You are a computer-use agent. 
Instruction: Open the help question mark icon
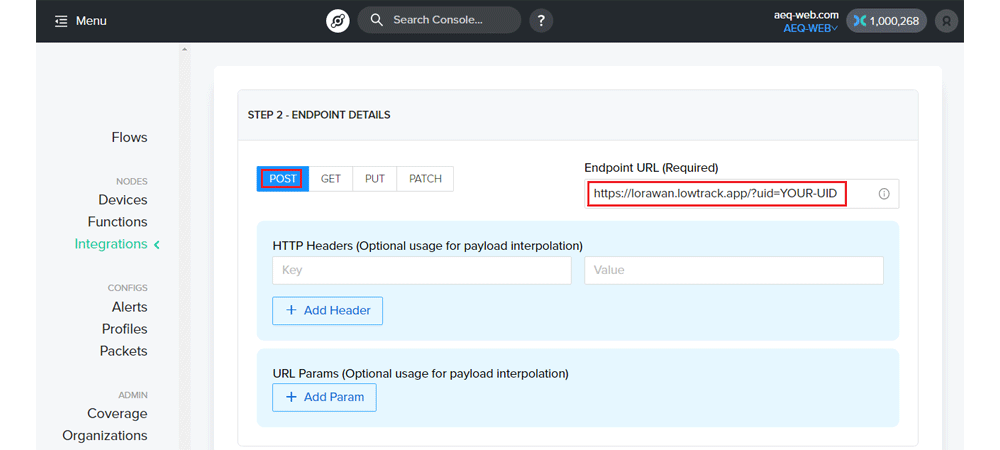[541, 20]
